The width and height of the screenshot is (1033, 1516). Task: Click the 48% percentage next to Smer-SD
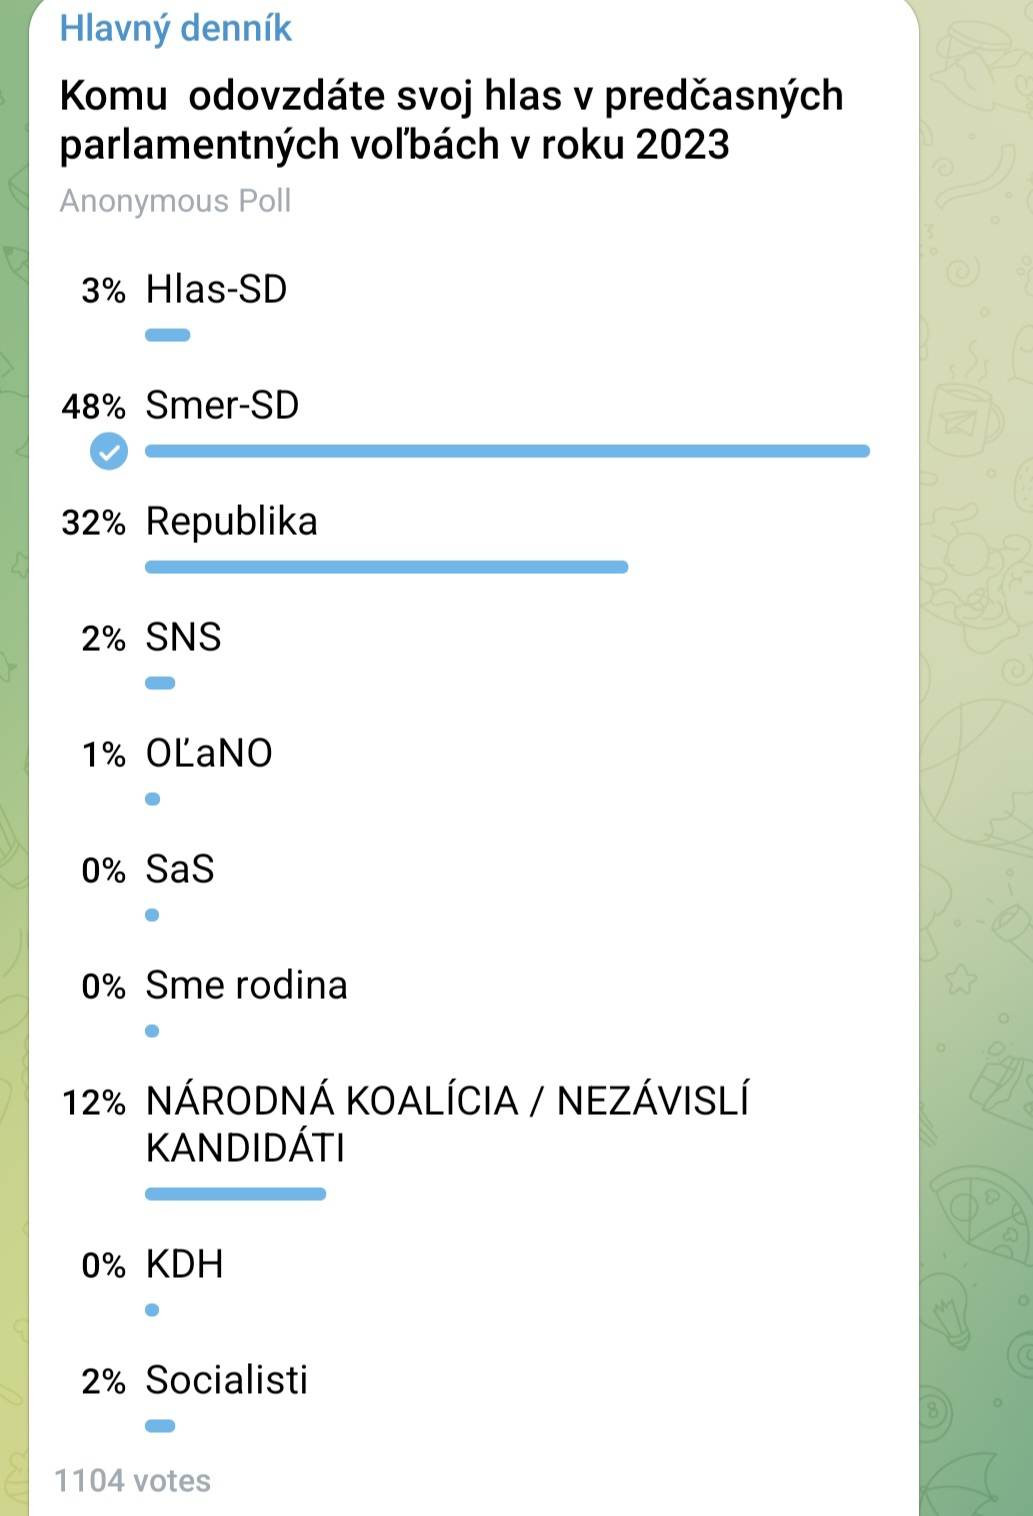pos(93,406)
